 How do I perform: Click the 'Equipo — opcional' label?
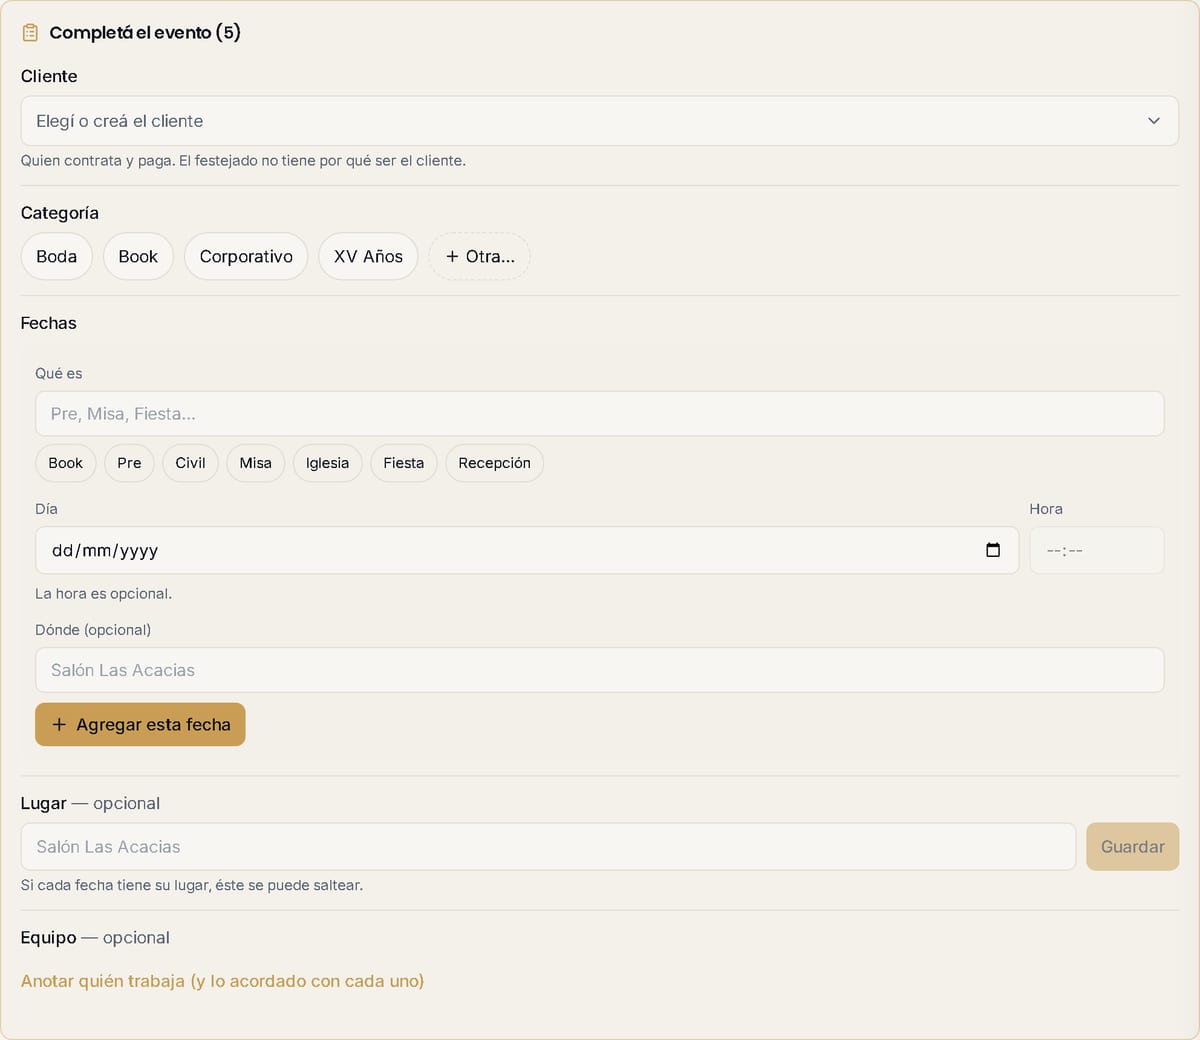[95, 938]
